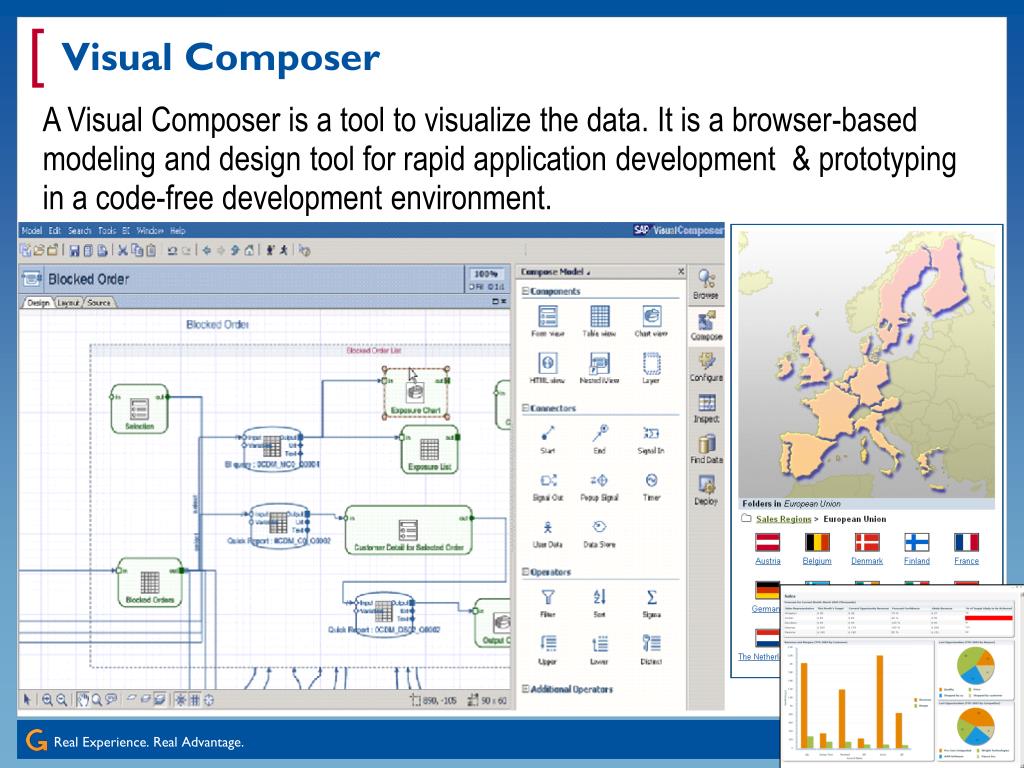This screenshot has height=768, width=1024.
Task: Click the Zoom out magnifier at bottom
Action: [x=61, y=700]
